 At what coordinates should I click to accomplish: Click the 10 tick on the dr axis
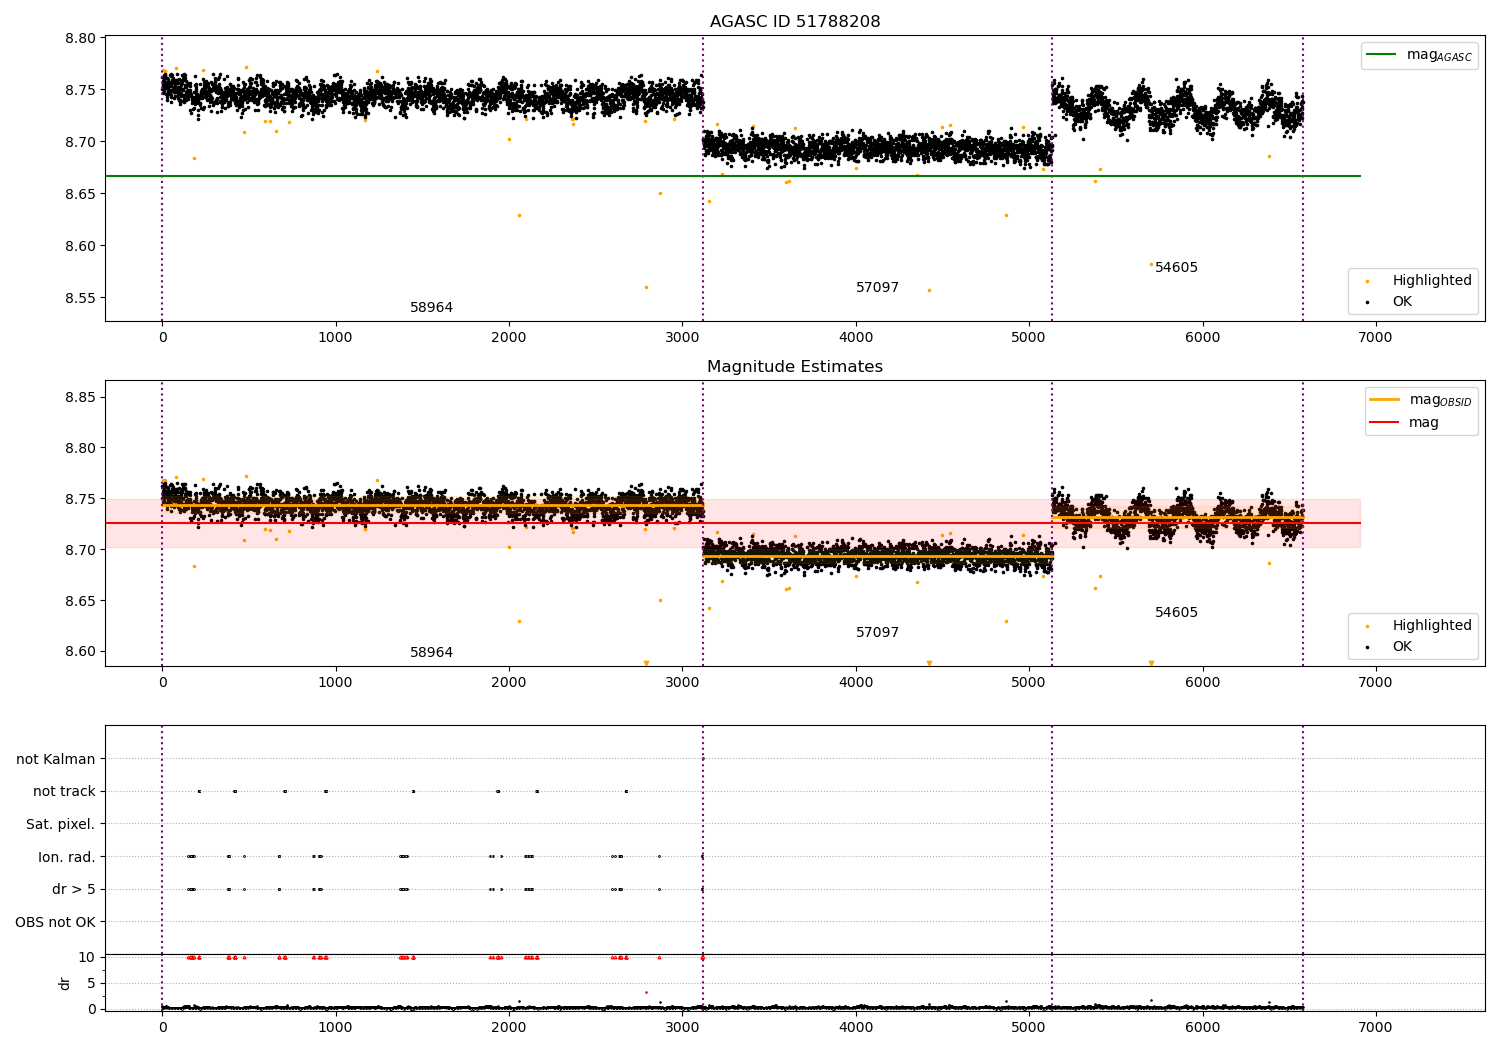87,958
